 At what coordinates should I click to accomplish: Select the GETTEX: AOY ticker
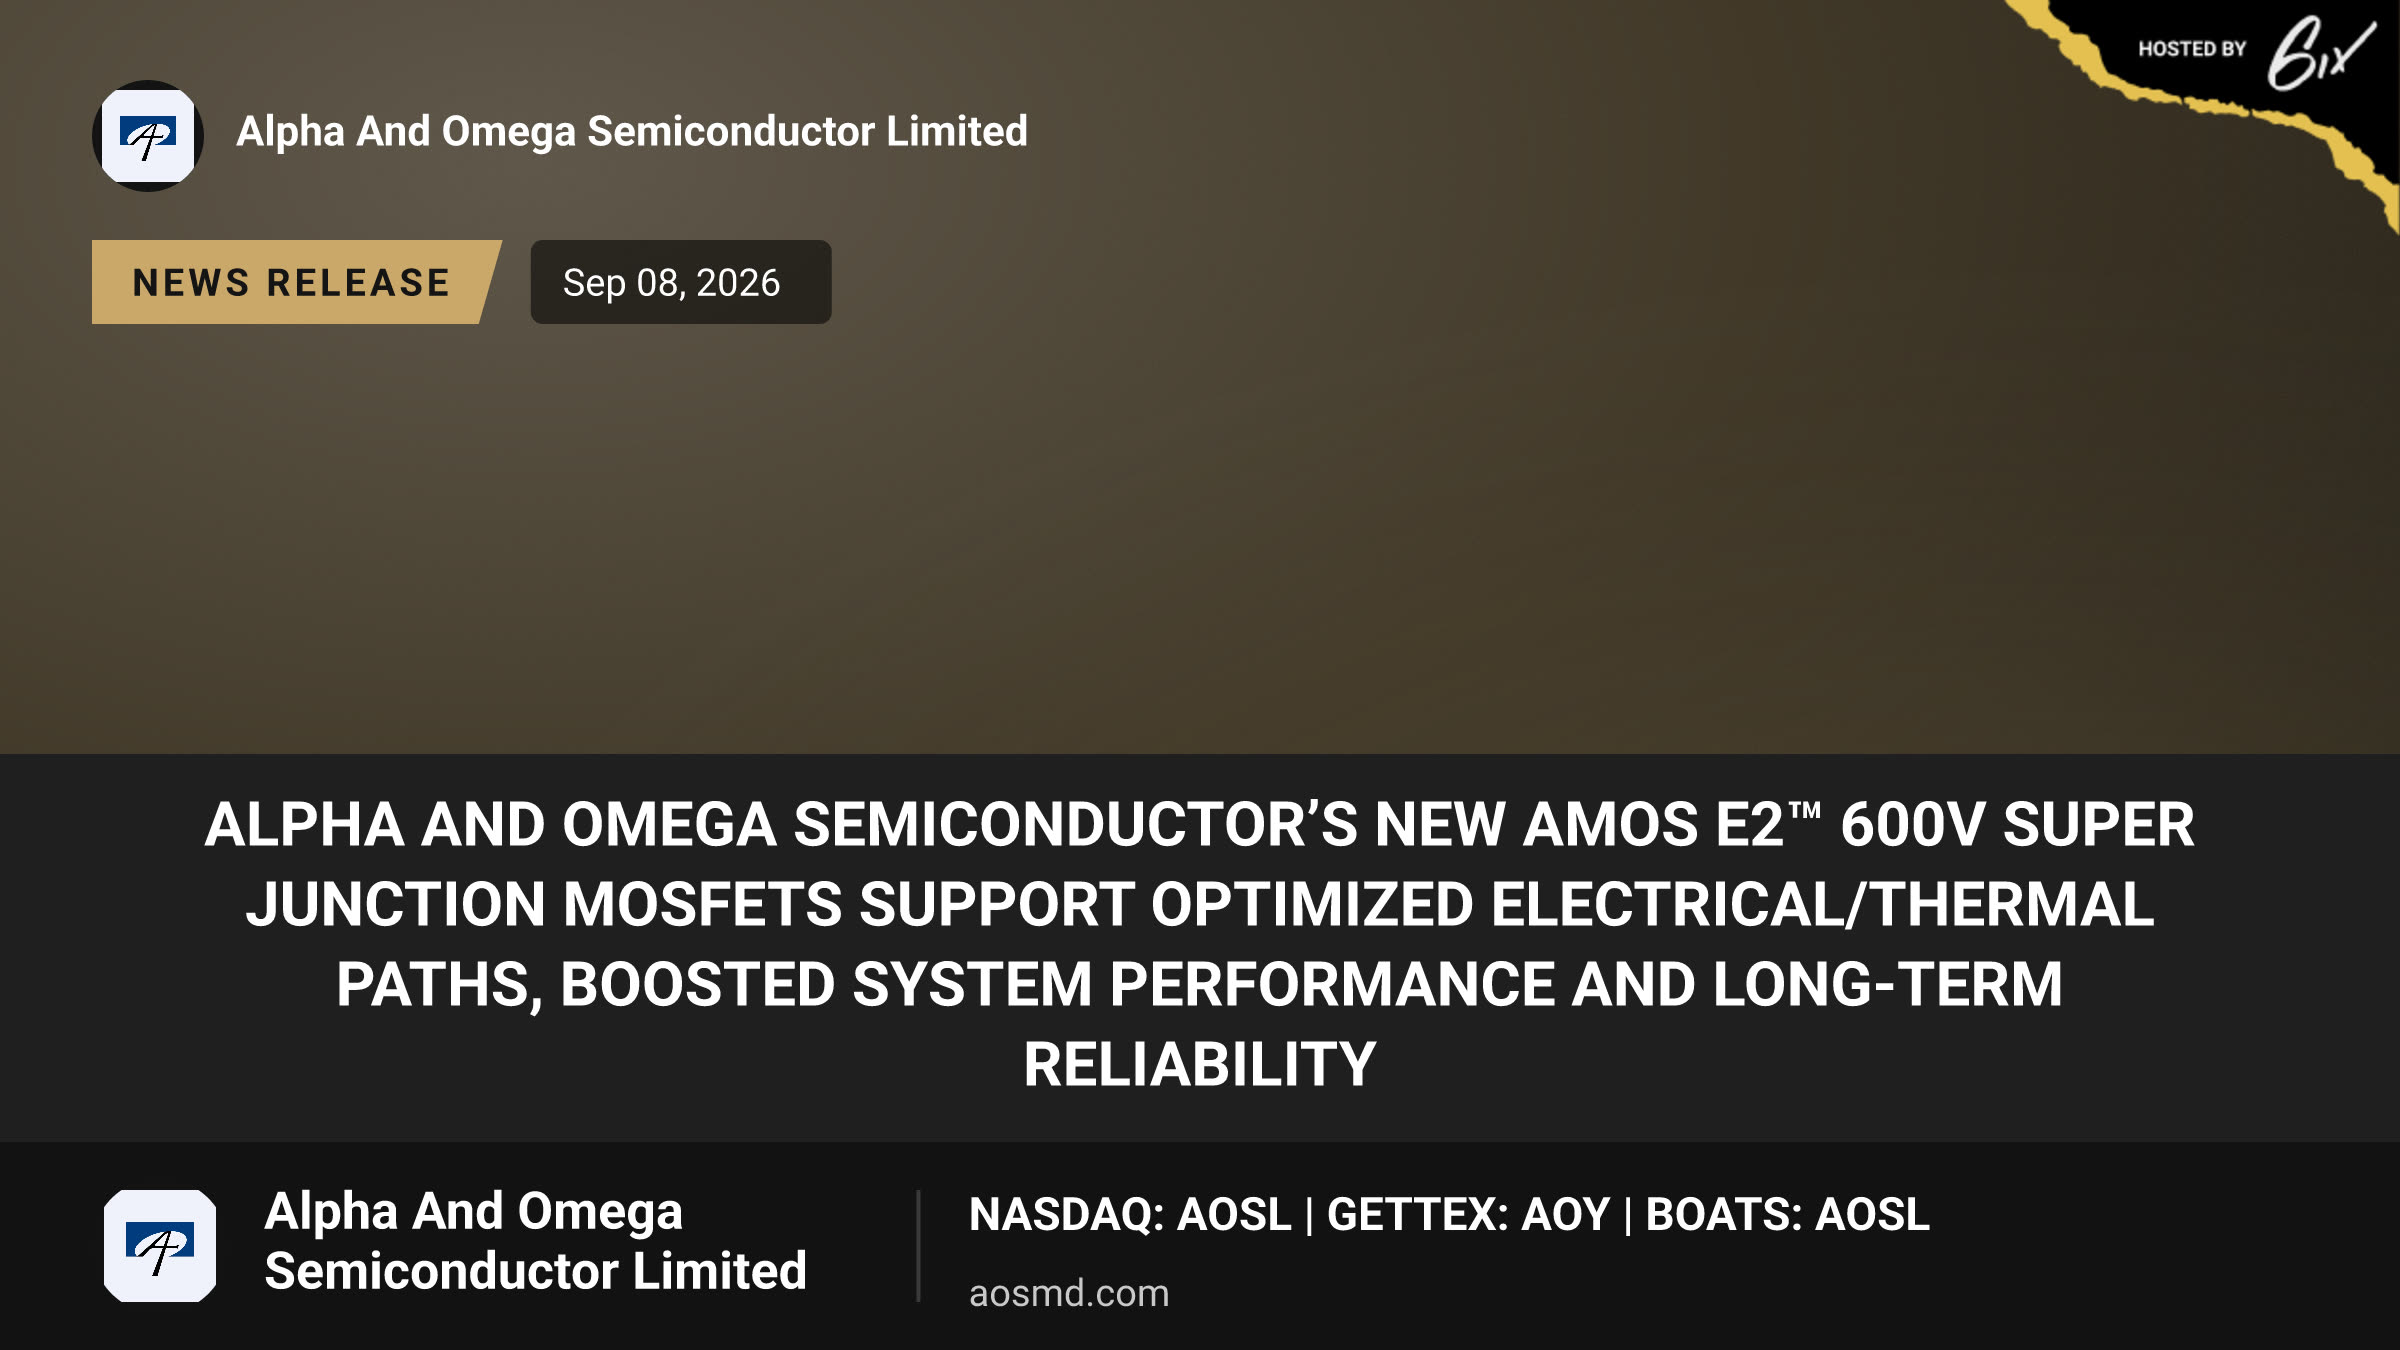pyautogui.click(x=1468, y=1214)
